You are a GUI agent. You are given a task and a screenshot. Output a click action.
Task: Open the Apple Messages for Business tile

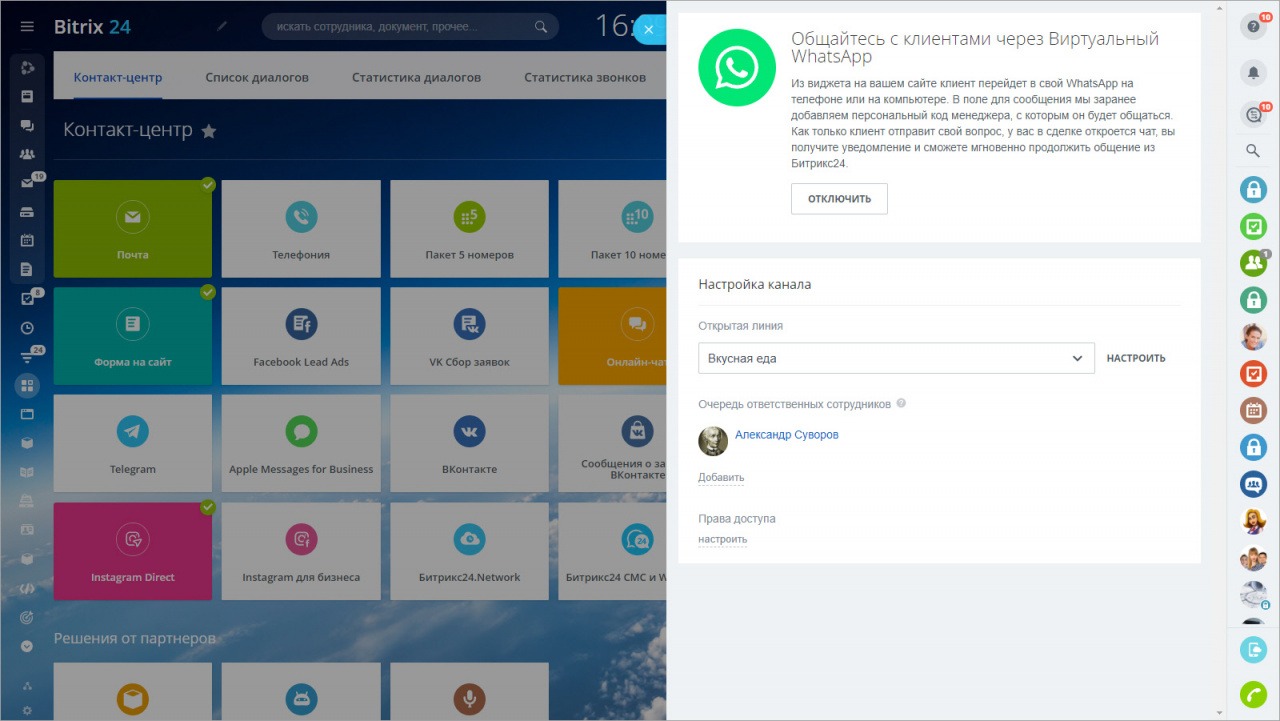click(301, 443)
